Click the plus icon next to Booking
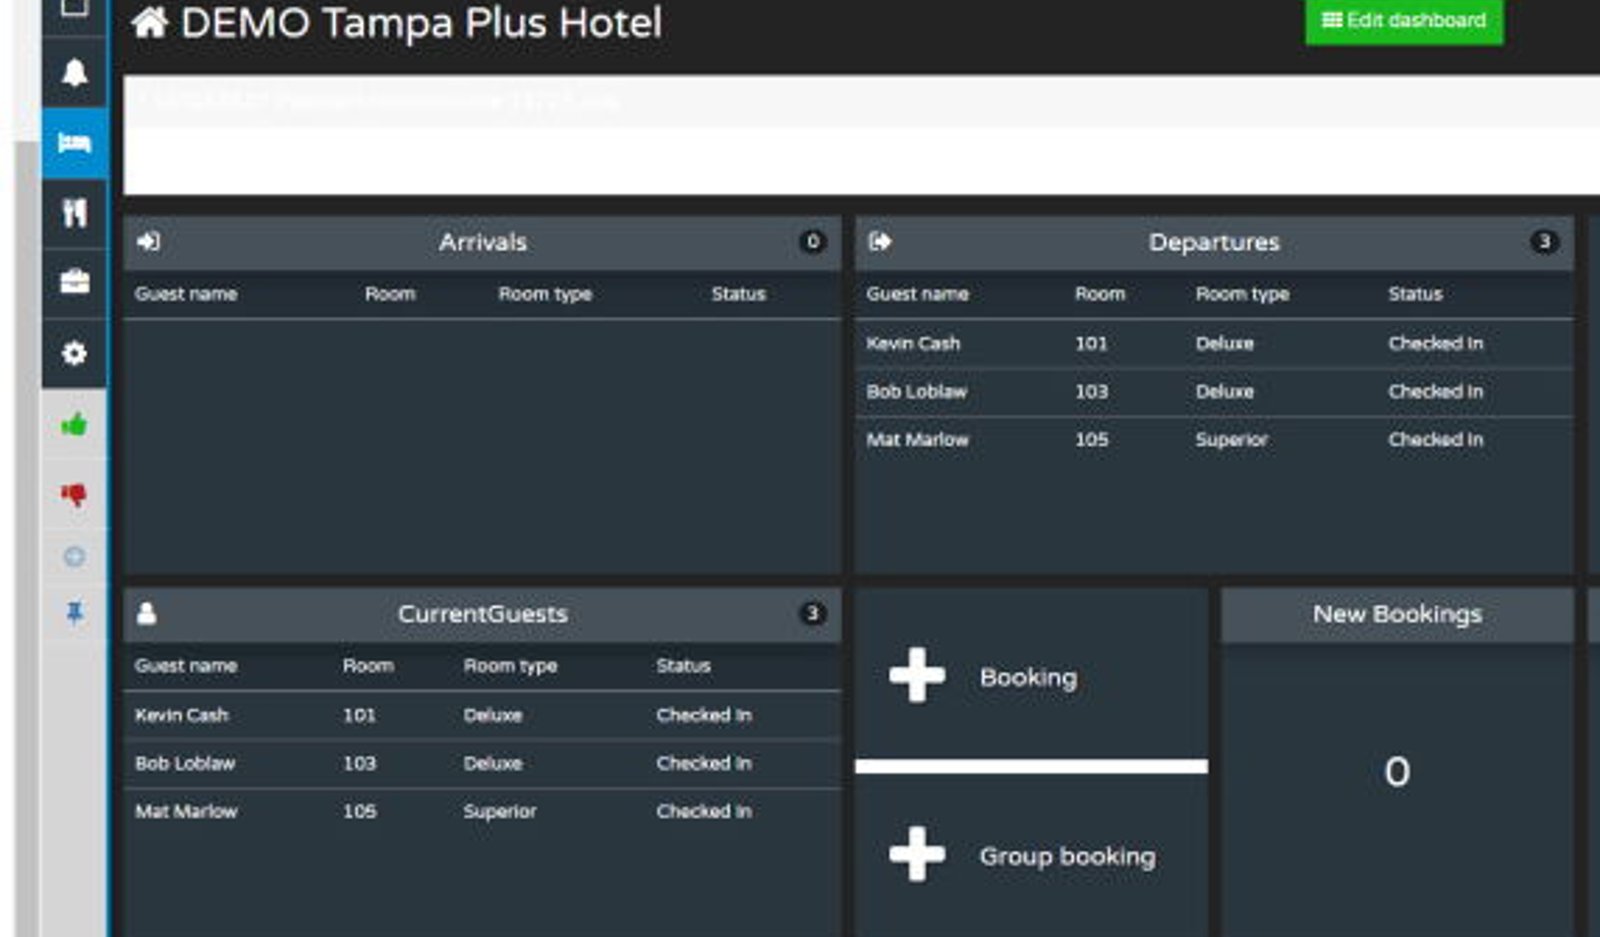 pos(917,676)
